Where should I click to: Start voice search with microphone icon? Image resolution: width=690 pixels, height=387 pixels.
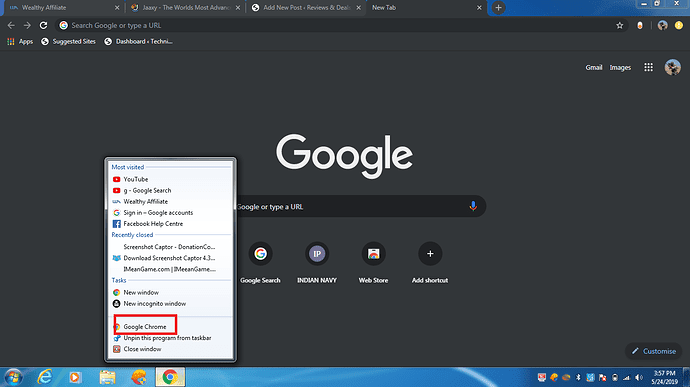[473, 206]
